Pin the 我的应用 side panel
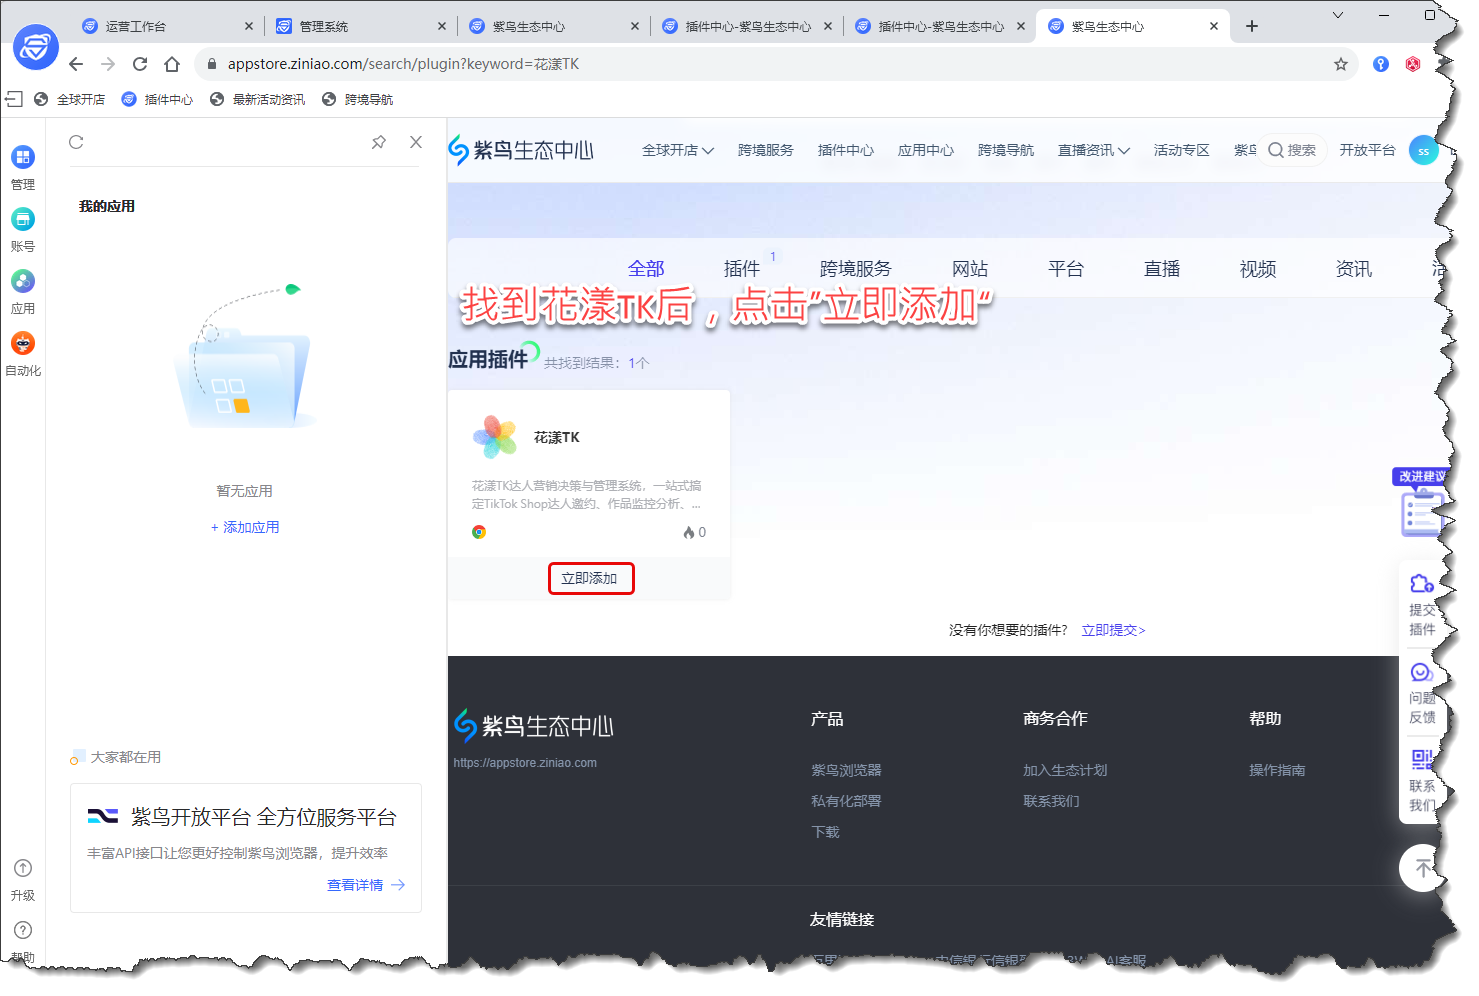The image size is (1479, 996). pyautogui.click(x=378, y=142)
